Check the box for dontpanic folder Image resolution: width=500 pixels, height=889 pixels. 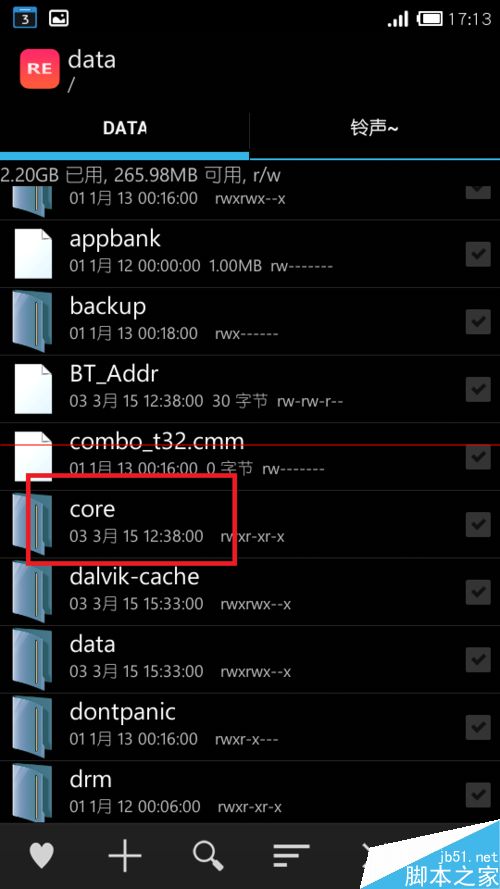(478, 727)
